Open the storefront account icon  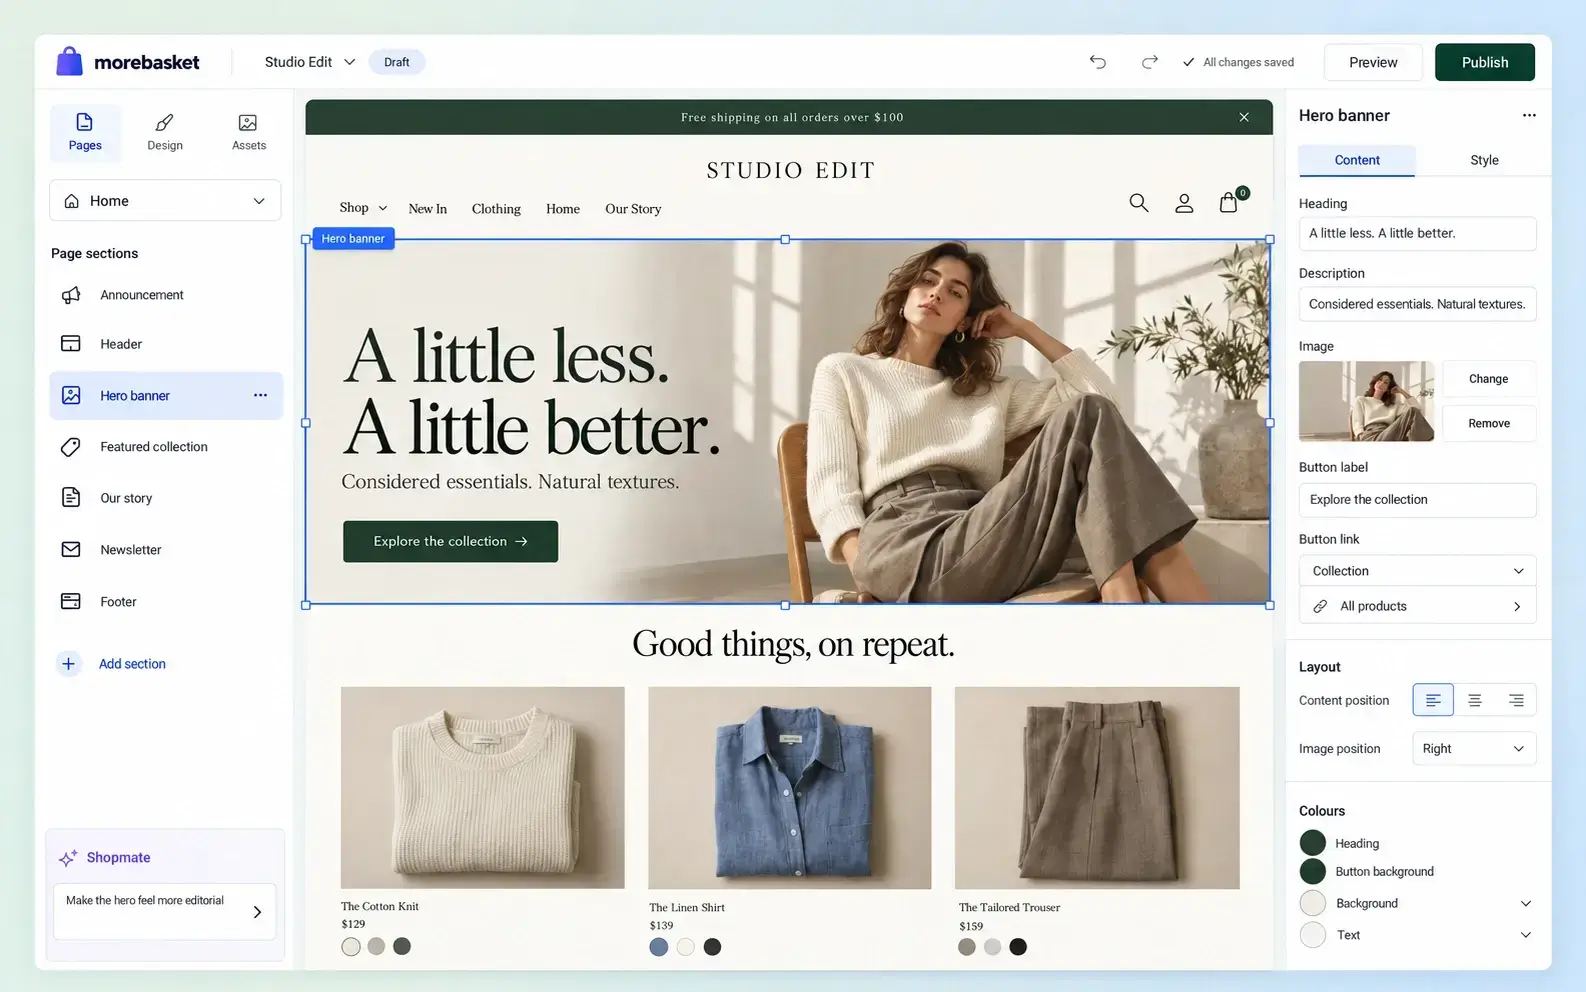pos(1184,203)
